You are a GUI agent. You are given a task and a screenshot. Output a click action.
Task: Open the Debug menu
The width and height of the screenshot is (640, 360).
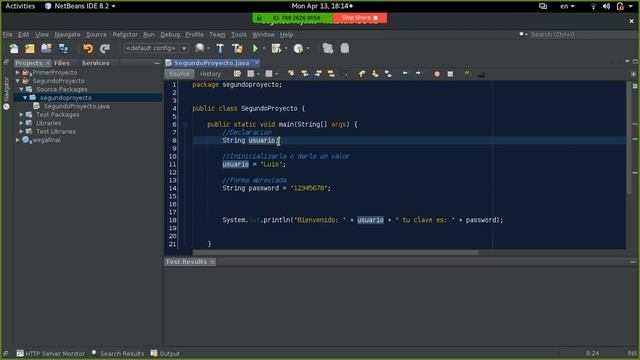pos(170,35)
